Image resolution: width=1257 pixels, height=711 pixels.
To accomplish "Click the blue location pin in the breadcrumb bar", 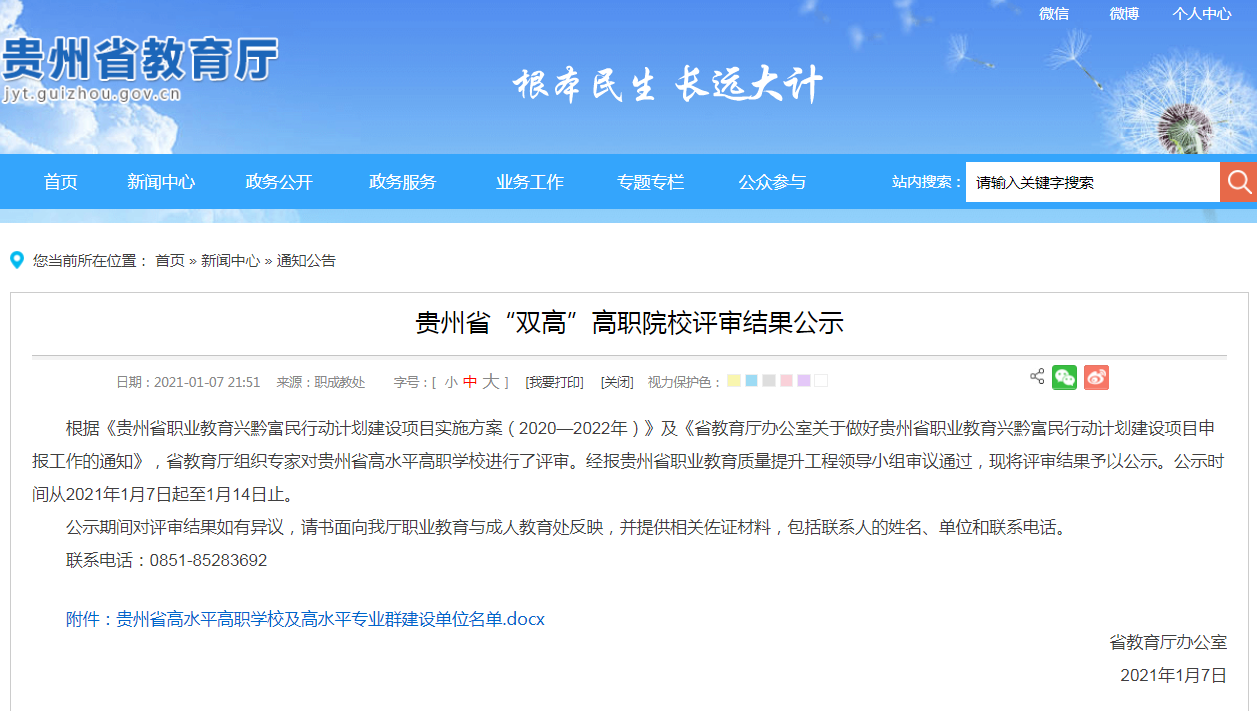I will tap(15, 260).
